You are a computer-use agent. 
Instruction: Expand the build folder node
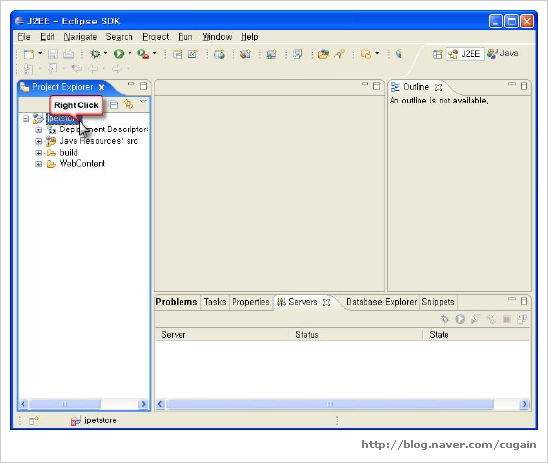(x=38, y=153)
